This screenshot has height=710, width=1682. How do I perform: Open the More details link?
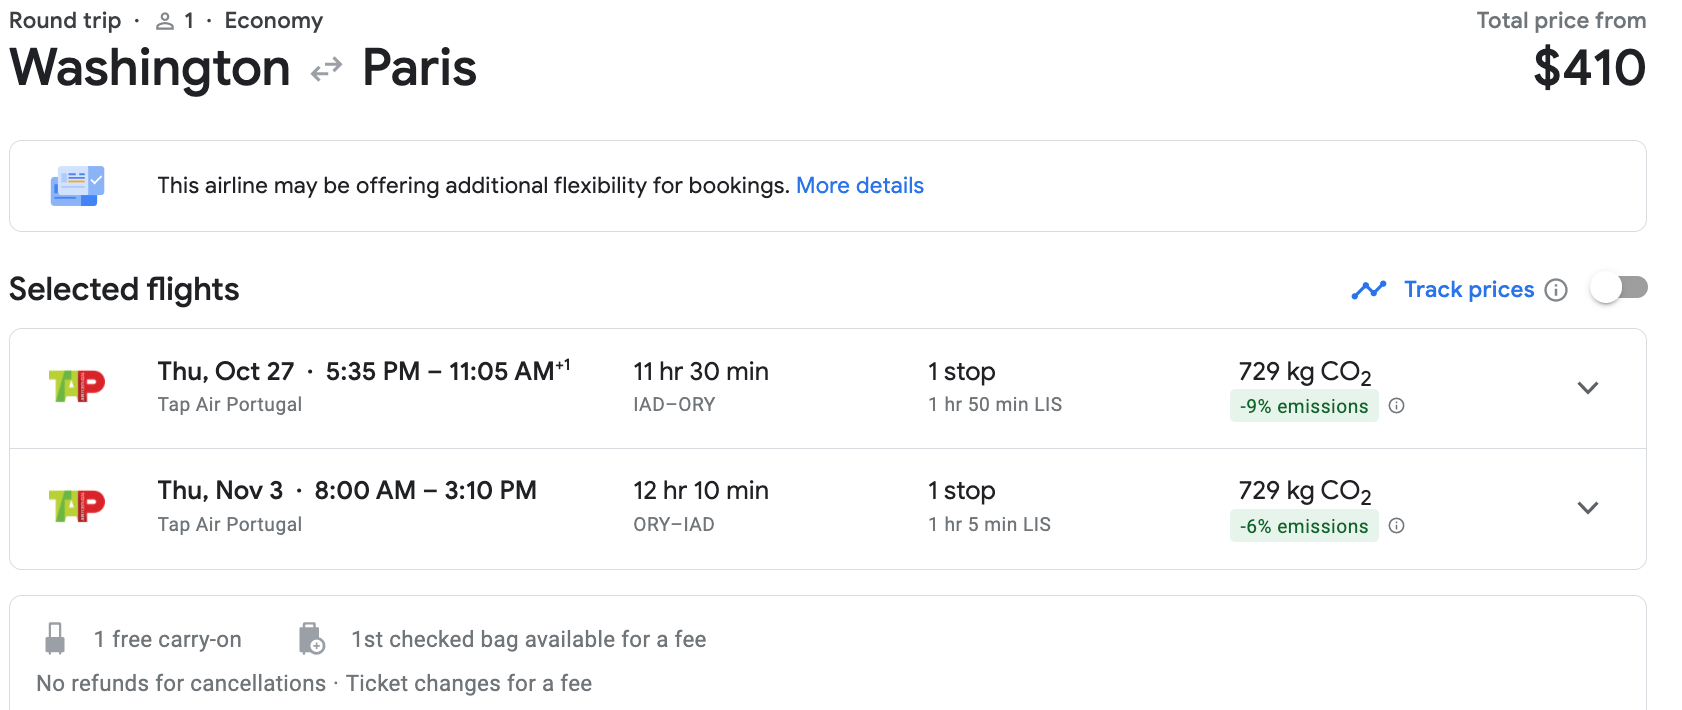click(x=860, y=186)
